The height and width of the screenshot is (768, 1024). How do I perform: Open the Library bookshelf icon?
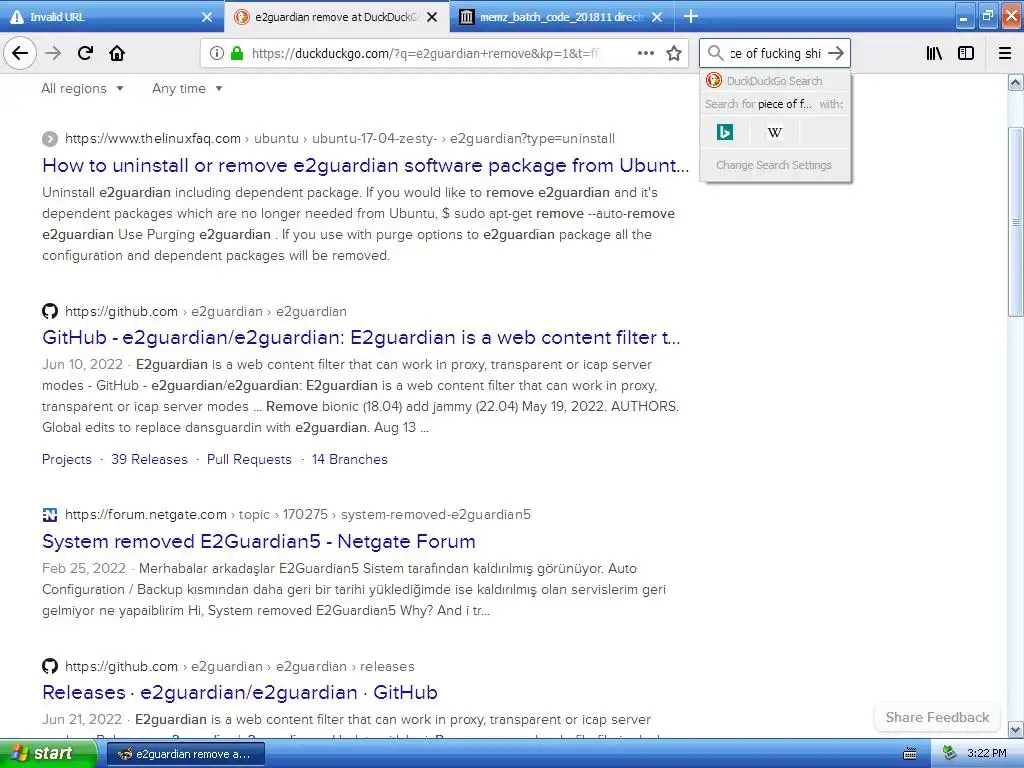935,53
